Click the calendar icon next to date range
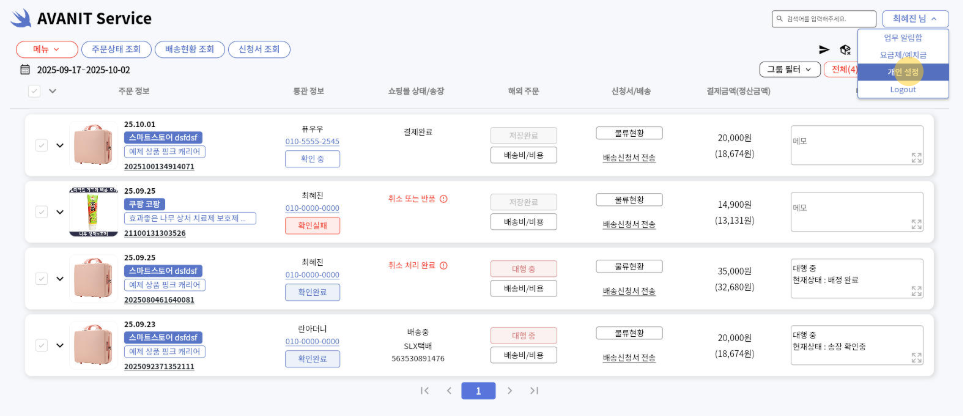Screen dimensions: 963x416 (26, 70)
